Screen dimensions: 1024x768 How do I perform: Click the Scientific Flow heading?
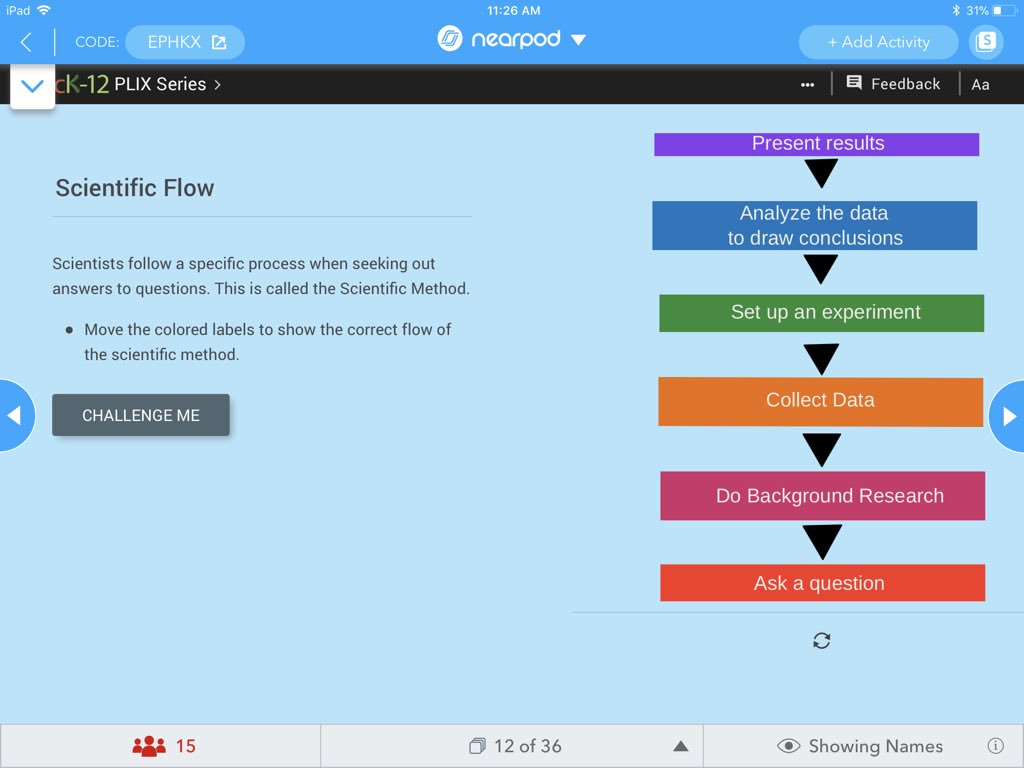tap(135, 188)
